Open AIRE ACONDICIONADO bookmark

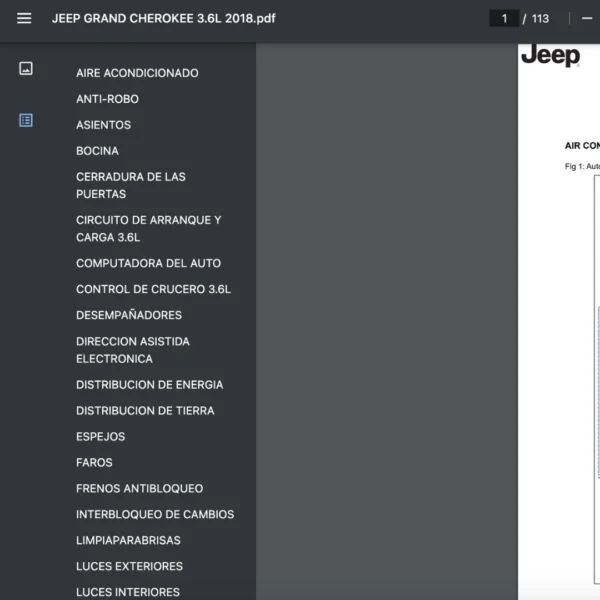click(x=137, y=73)
